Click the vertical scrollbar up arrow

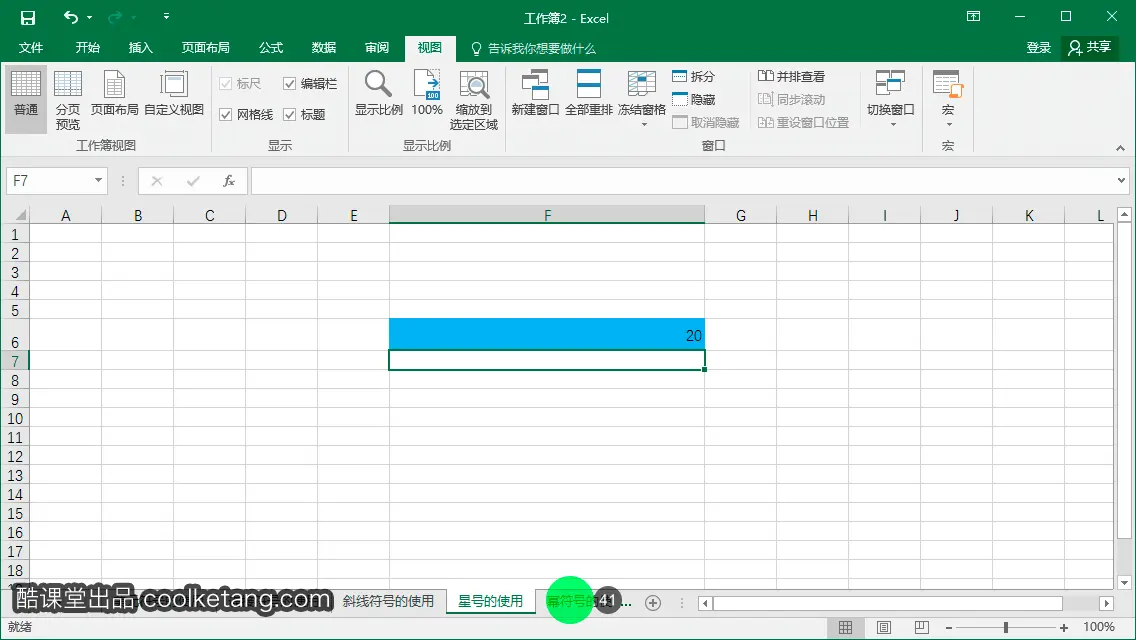tap(1124, 214)
